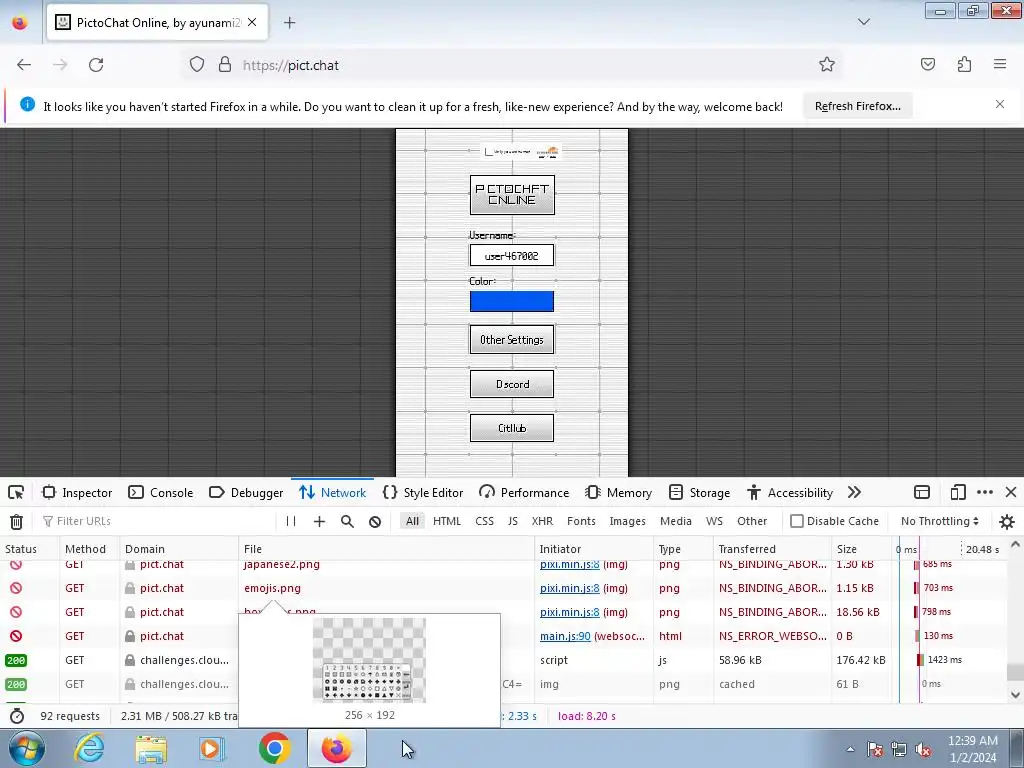Viewport: 1024px width, 768px height.
Task: Click the site security padlock icon
Action: (225, 65)
